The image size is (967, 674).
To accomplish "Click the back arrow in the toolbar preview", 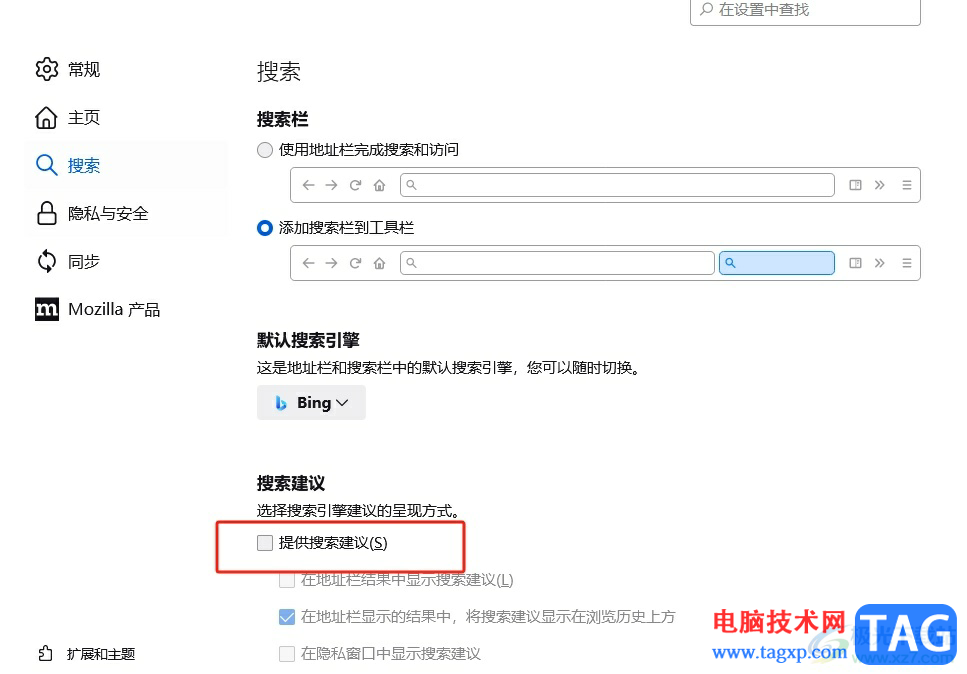I will pos(308,184).
